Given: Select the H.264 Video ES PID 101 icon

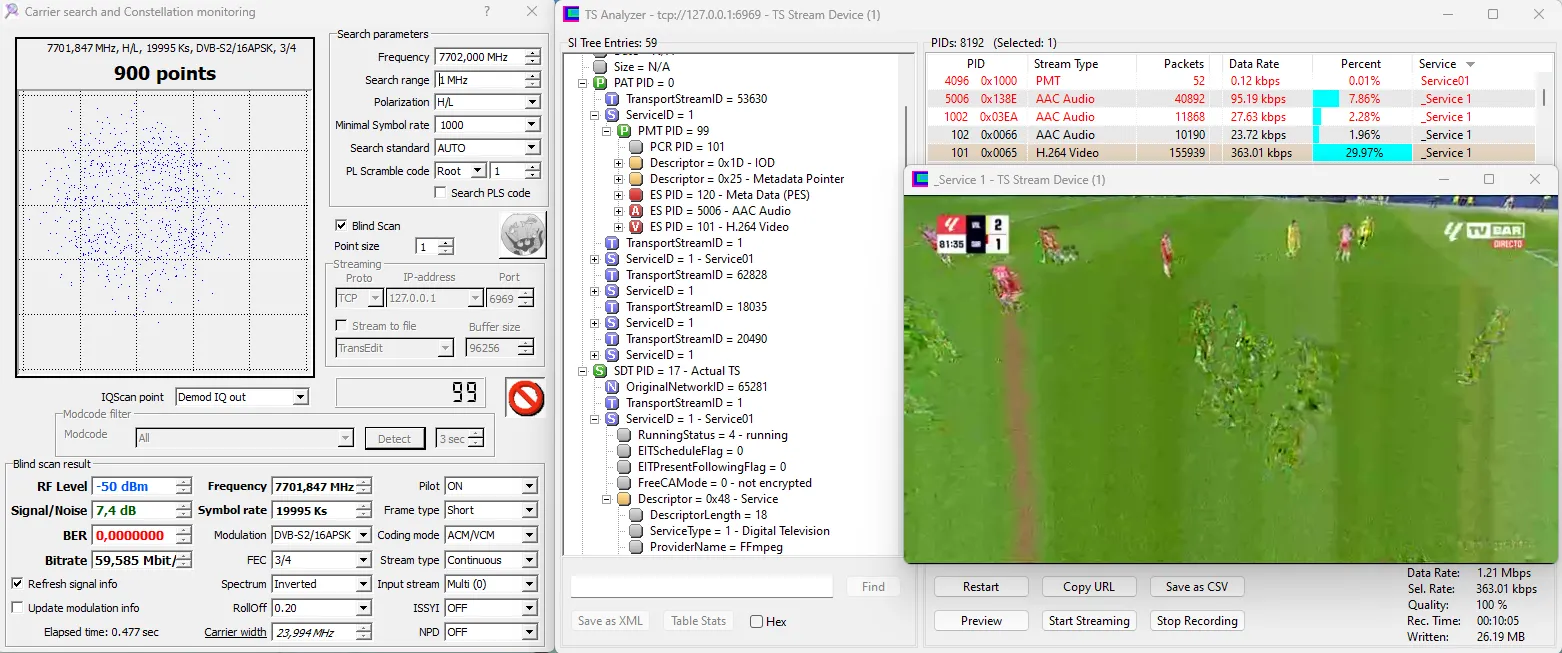Looking at the screenshot, I should 636,227.
